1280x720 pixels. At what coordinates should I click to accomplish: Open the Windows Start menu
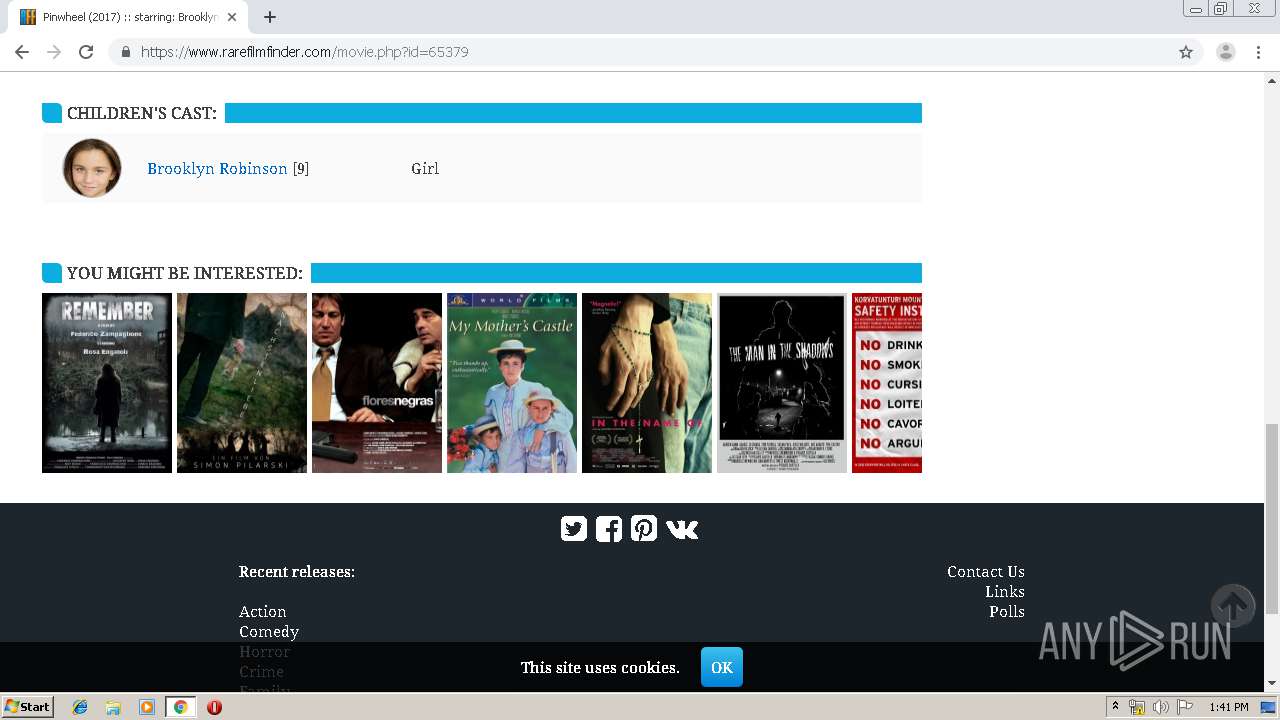(27, 707)
